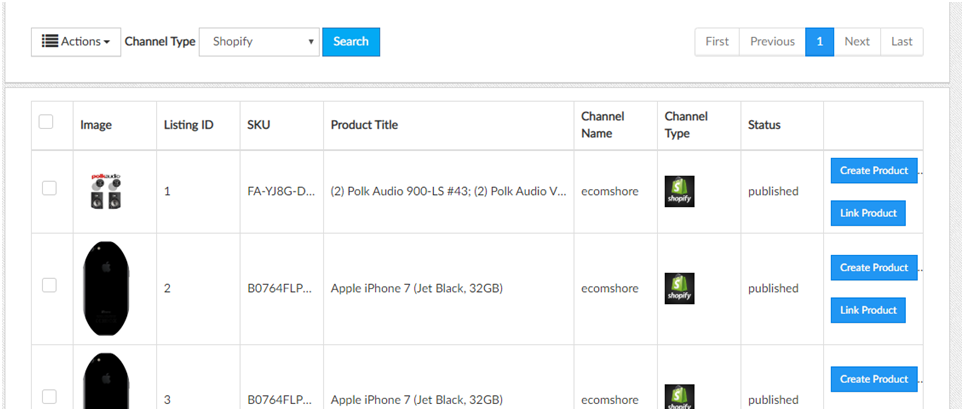Go to the Next page

tap(857, 42)
